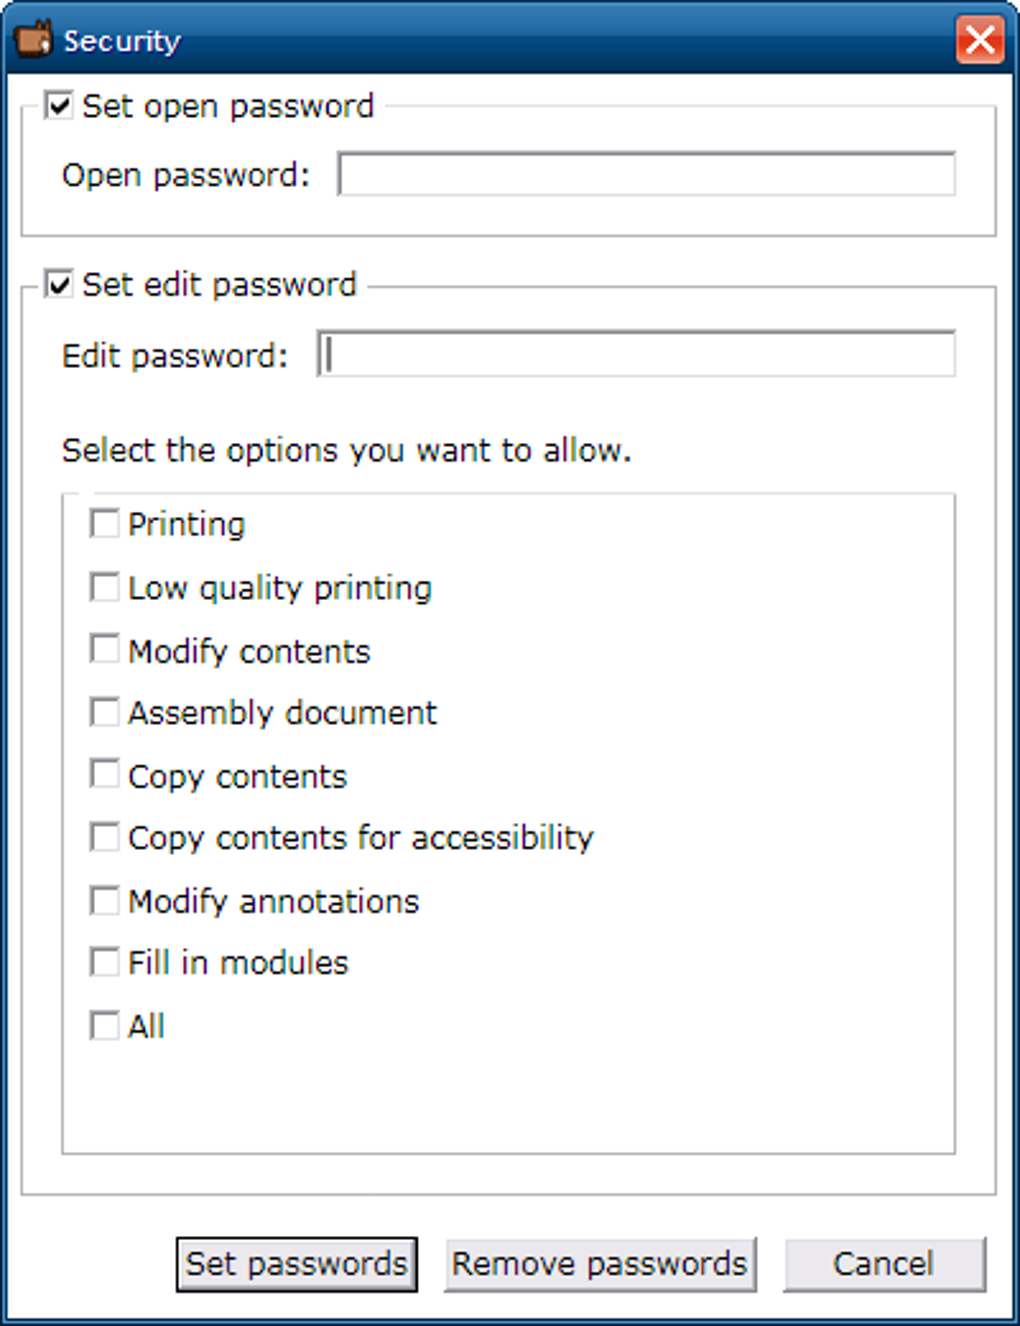Click the Remove passwords button
1020x1326 pixels.
tap(599, 1264)
